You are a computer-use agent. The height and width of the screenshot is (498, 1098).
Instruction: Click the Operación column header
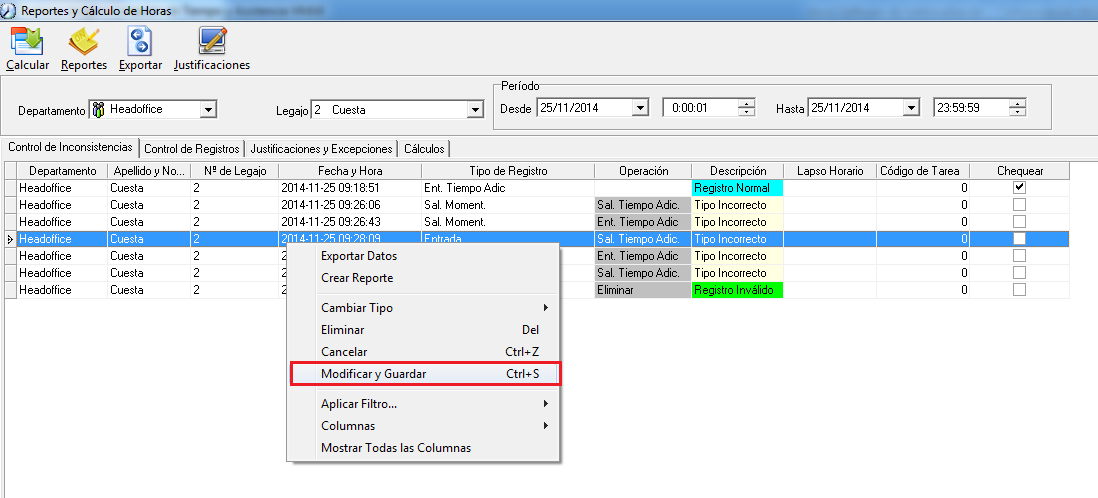[644, 171]
